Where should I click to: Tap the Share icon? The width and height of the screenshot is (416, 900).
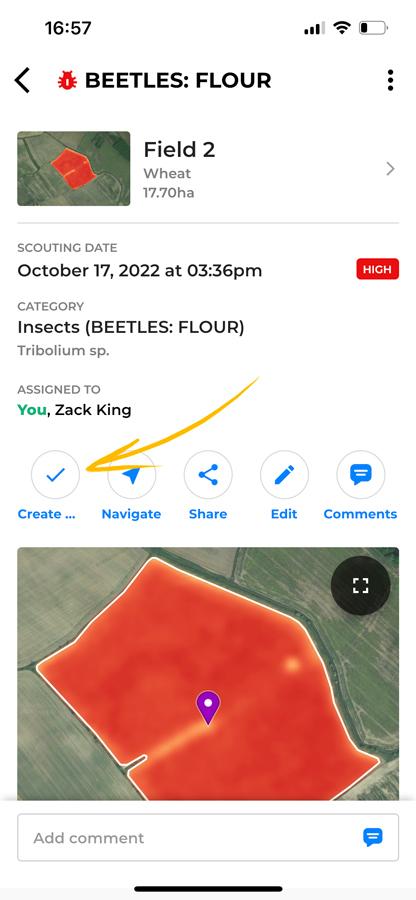(208, 475)
